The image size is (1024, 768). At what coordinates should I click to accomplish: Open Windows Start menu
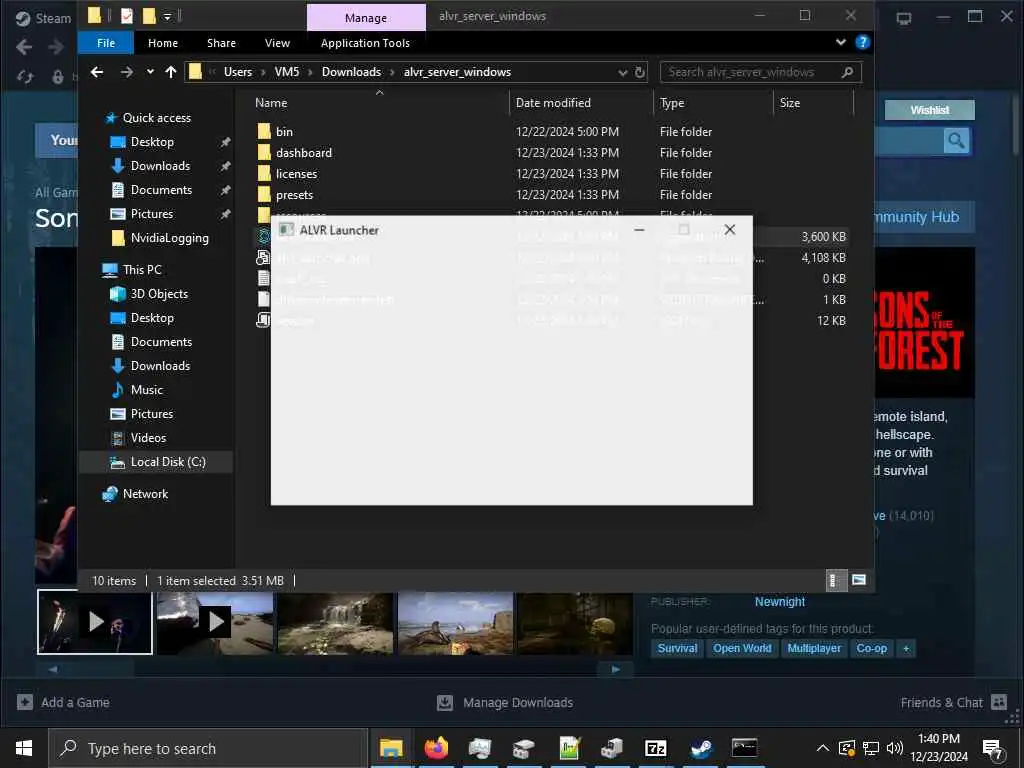24,748
